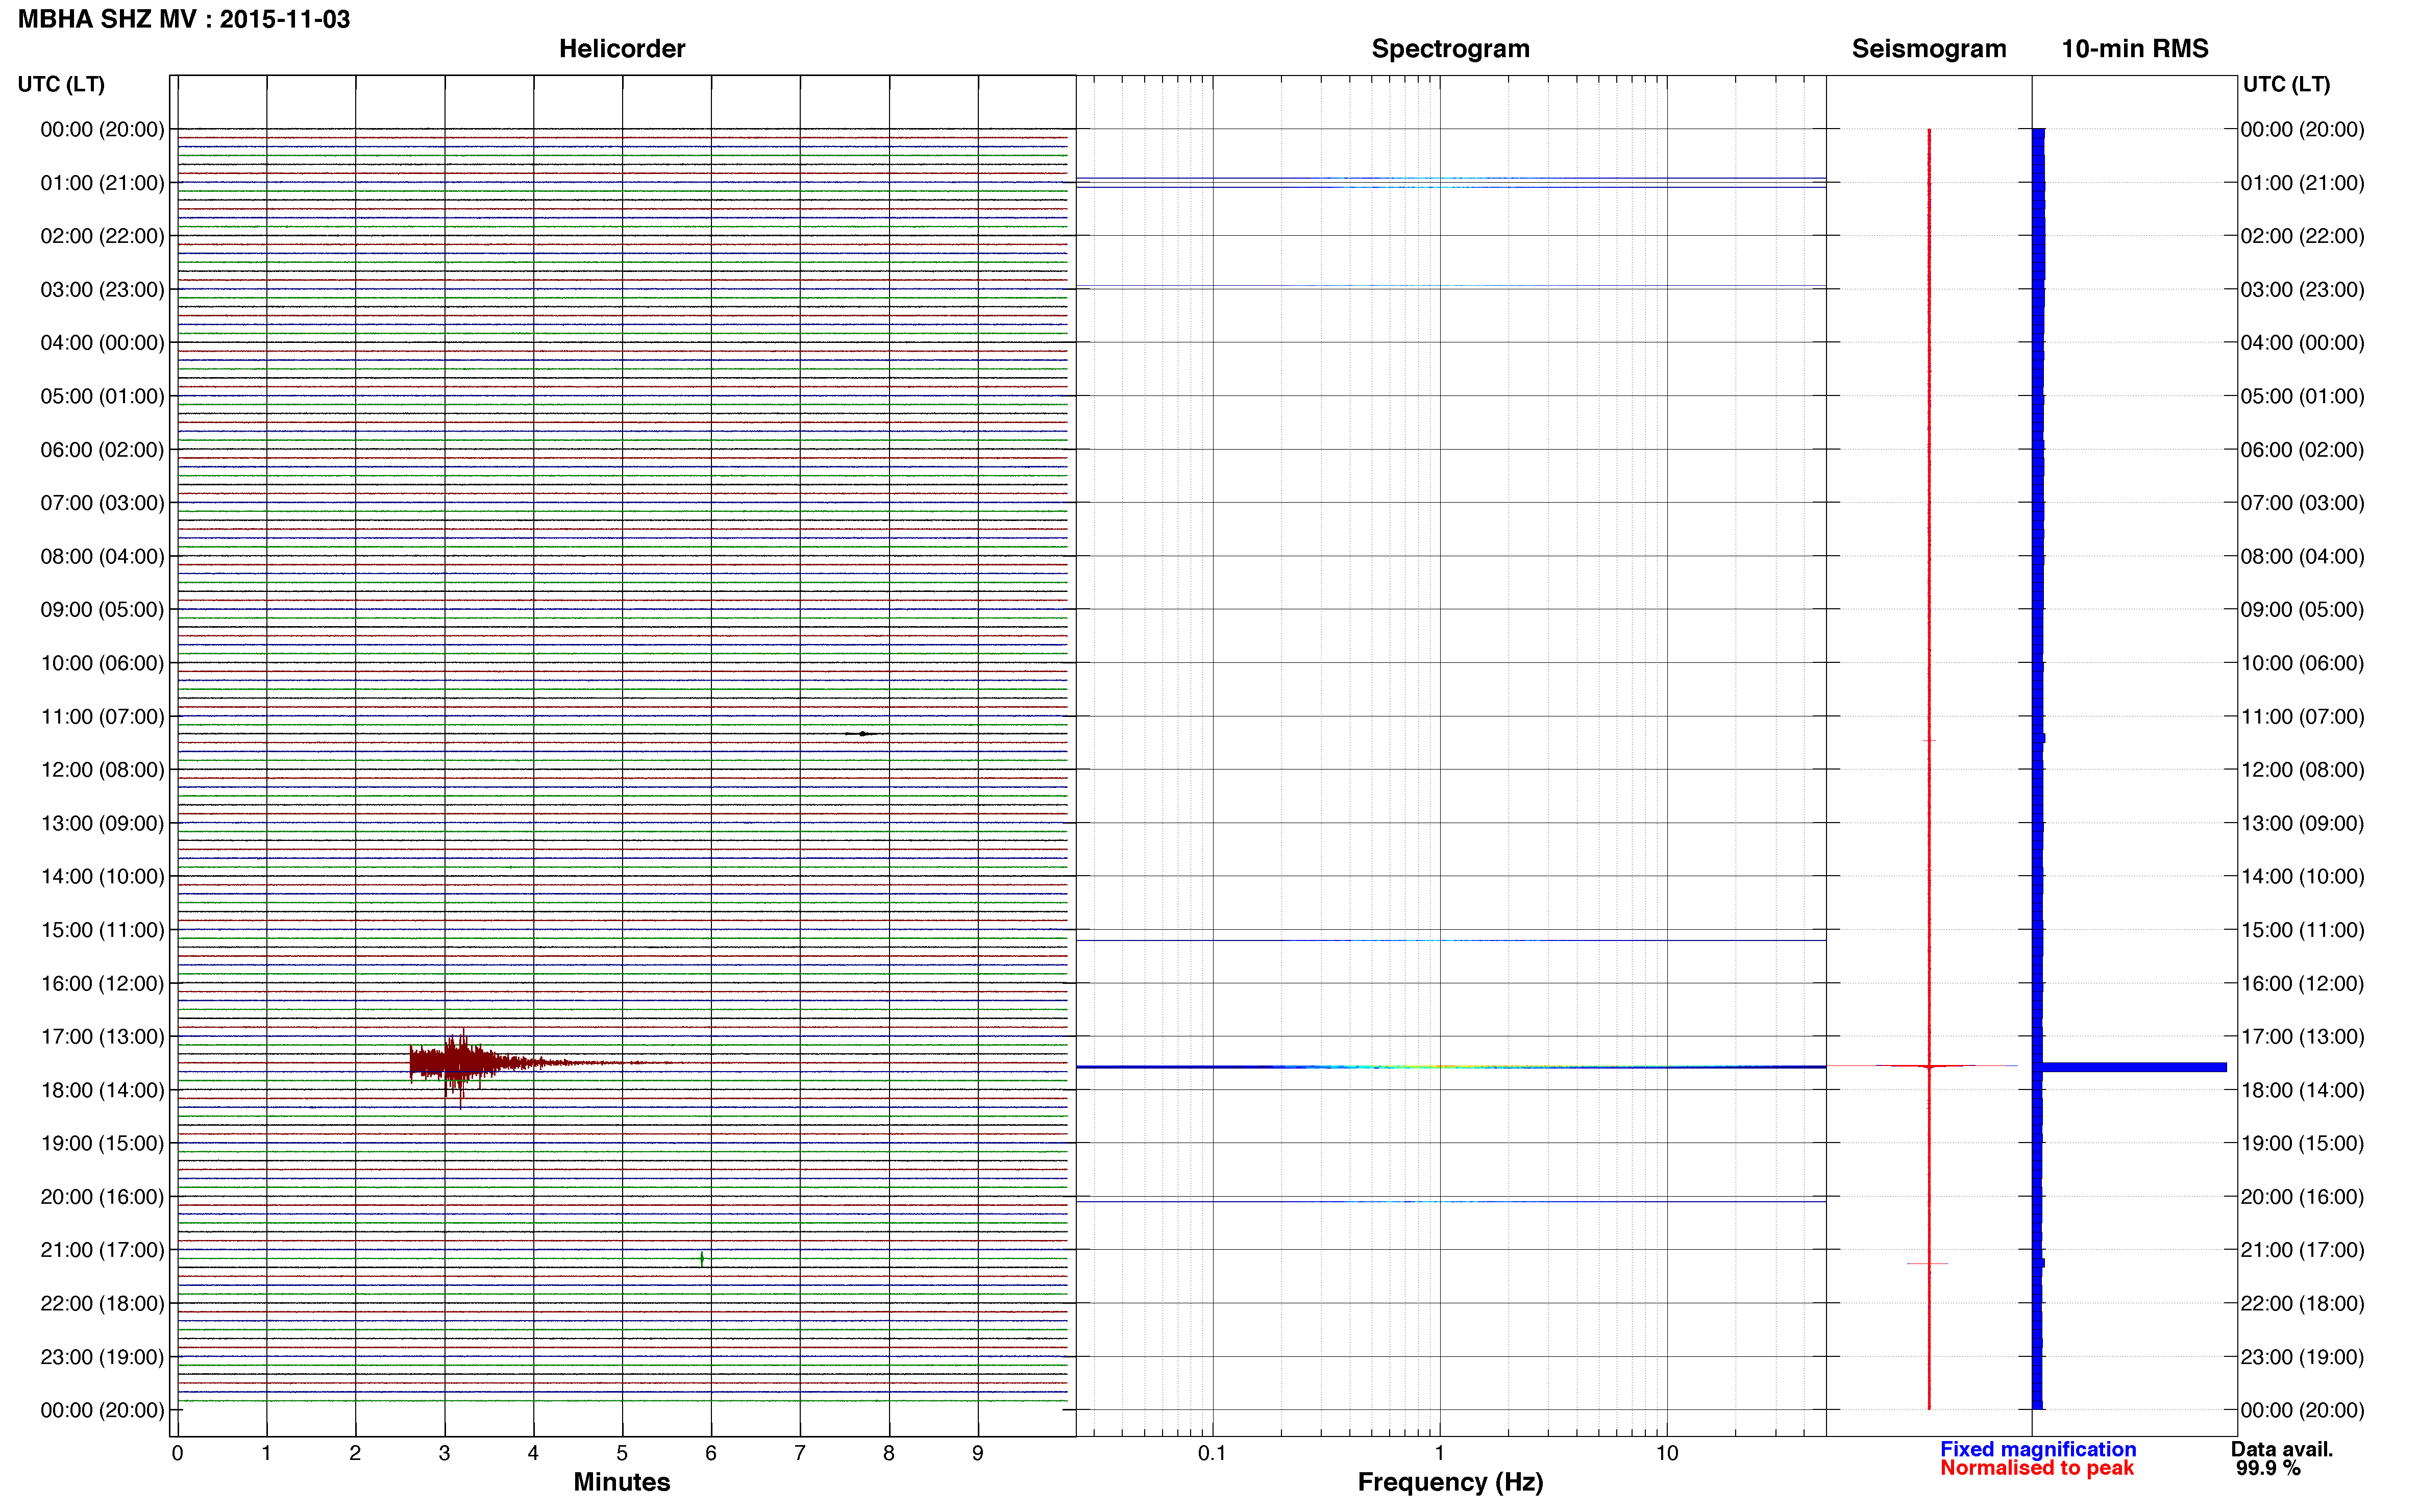2419x1512 pixels.
Task: Click minute tick label 0 on the helicorder axis
Action: (177, 1453)
